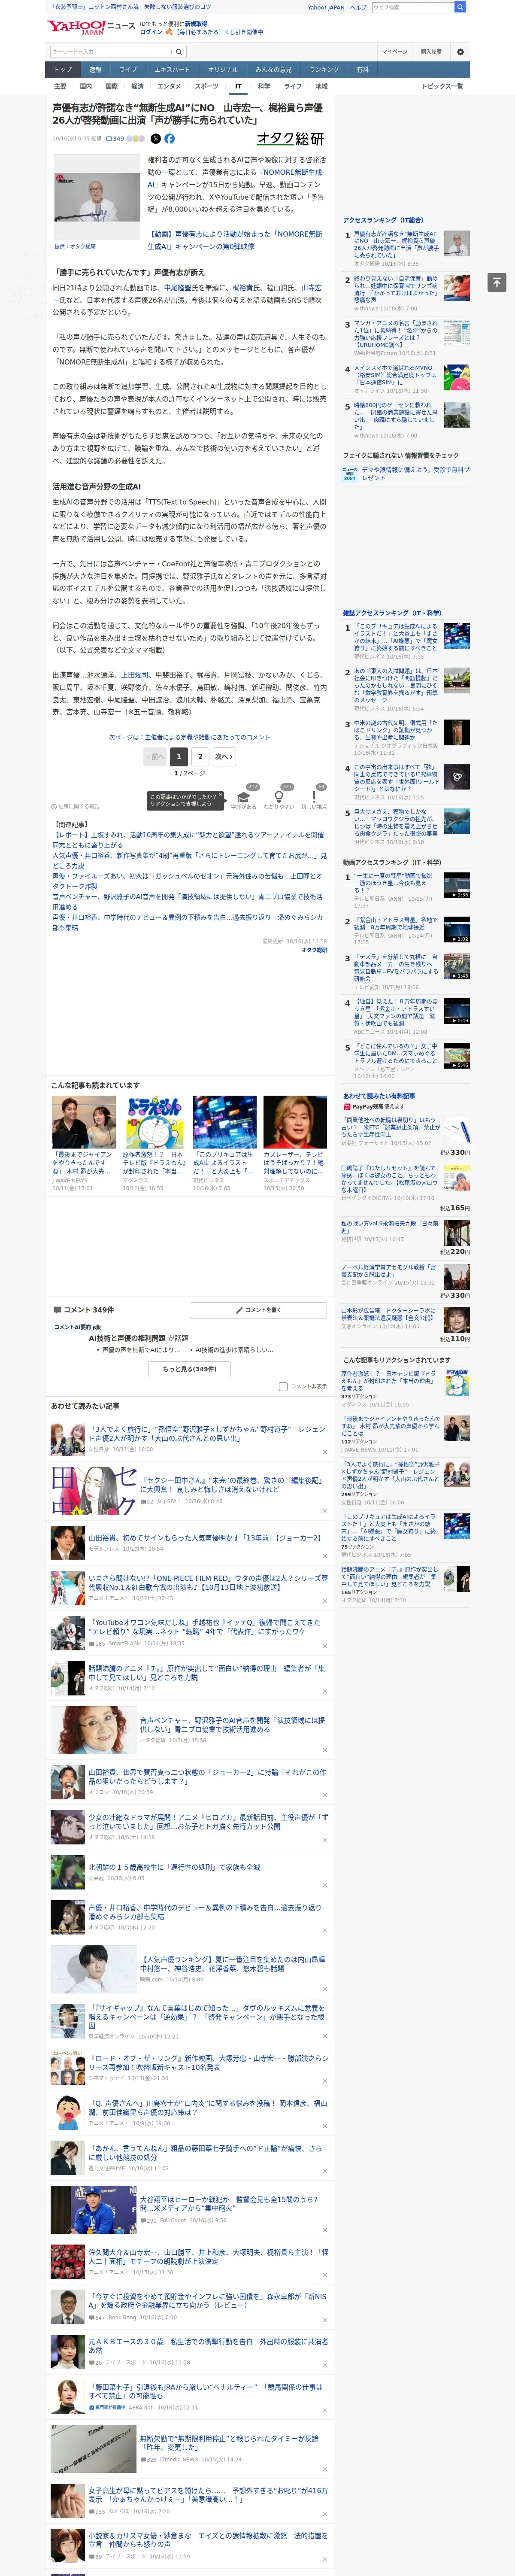Open the NOMORE無断生成AI video link
Viewport: 515px width, 2576px height.
(235, 240)
